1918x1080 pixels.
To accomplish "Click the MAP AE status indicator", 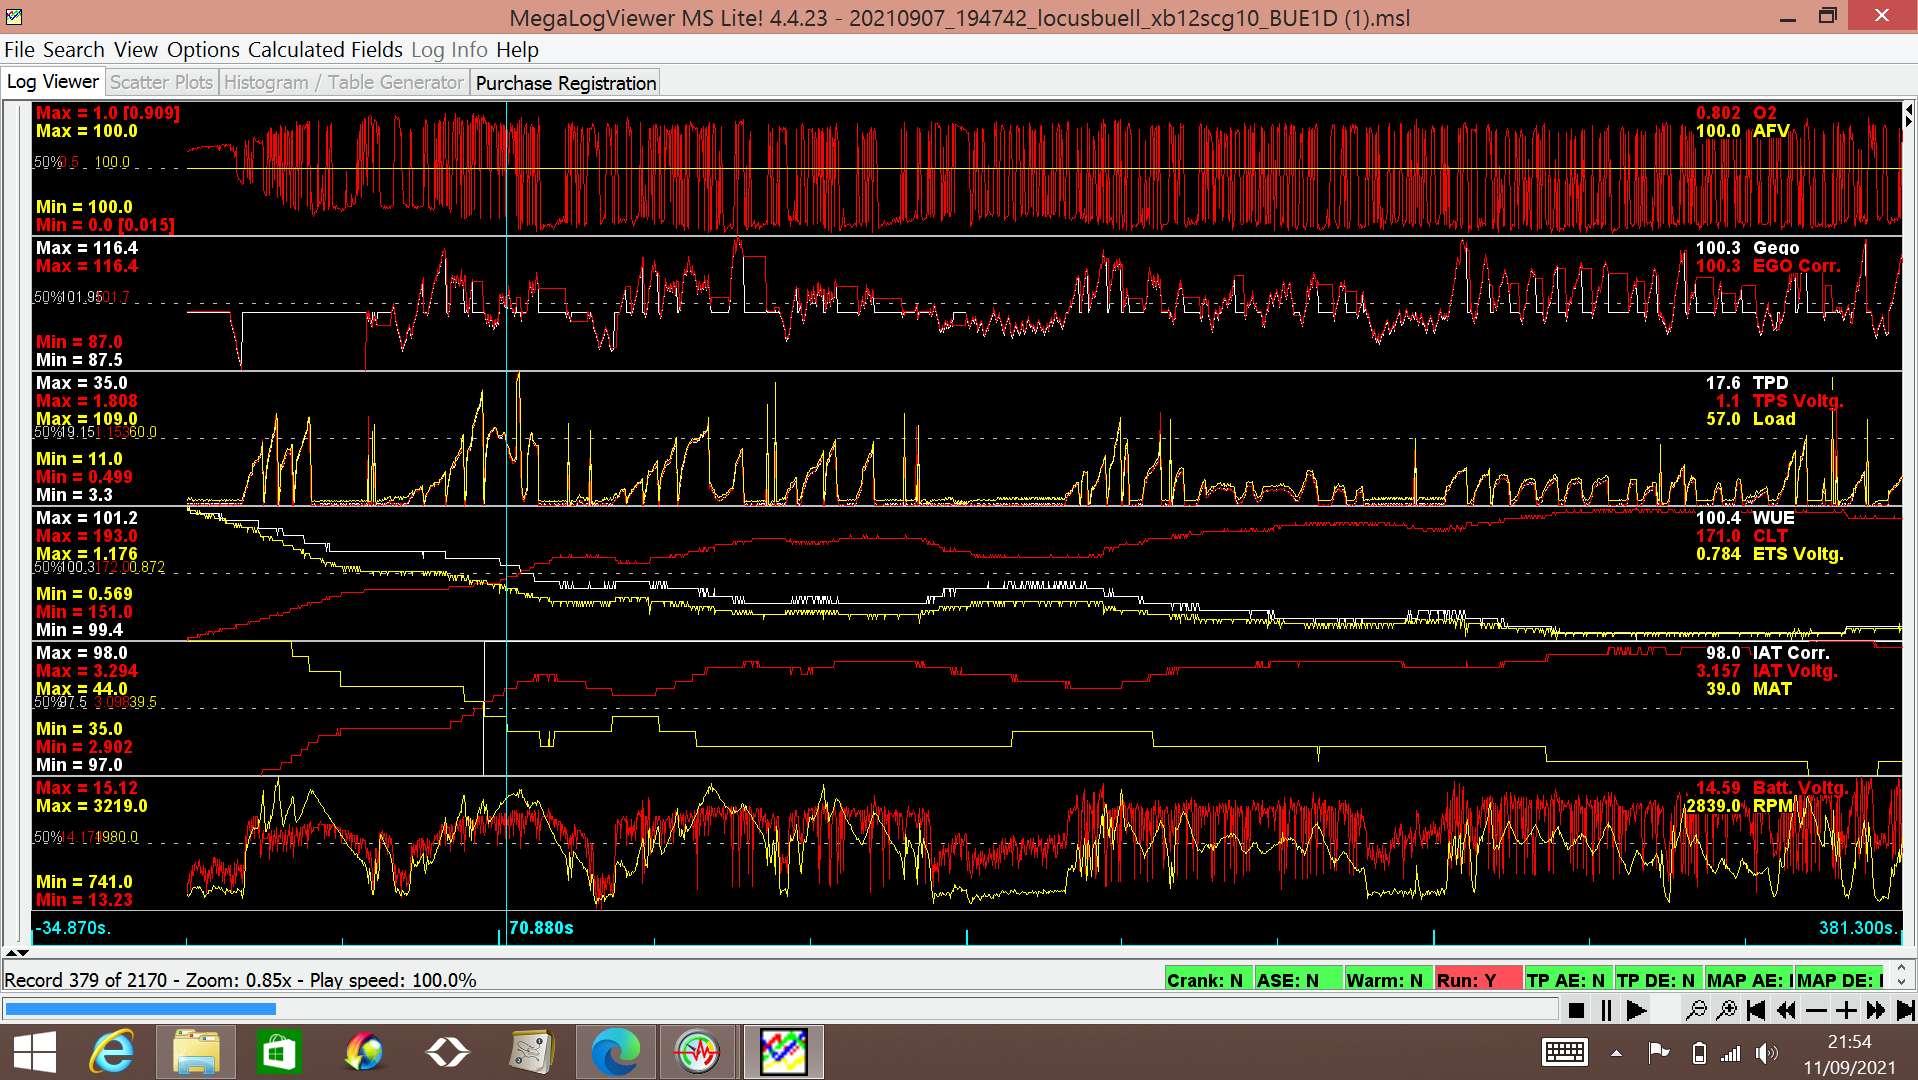I will click(x=1748, y=980).
